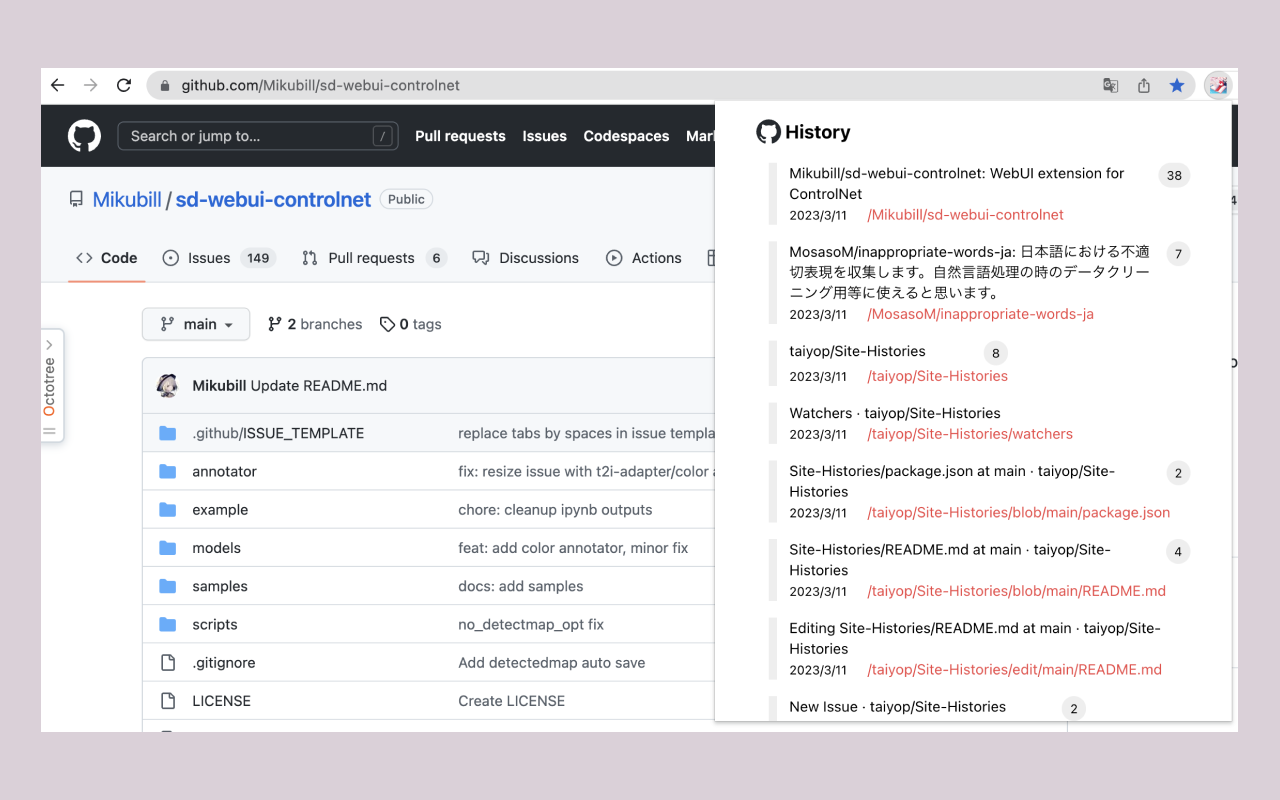Open the main branch selector dropdown
This screenshot has width=1280, height=800.
tap(196, 323)
